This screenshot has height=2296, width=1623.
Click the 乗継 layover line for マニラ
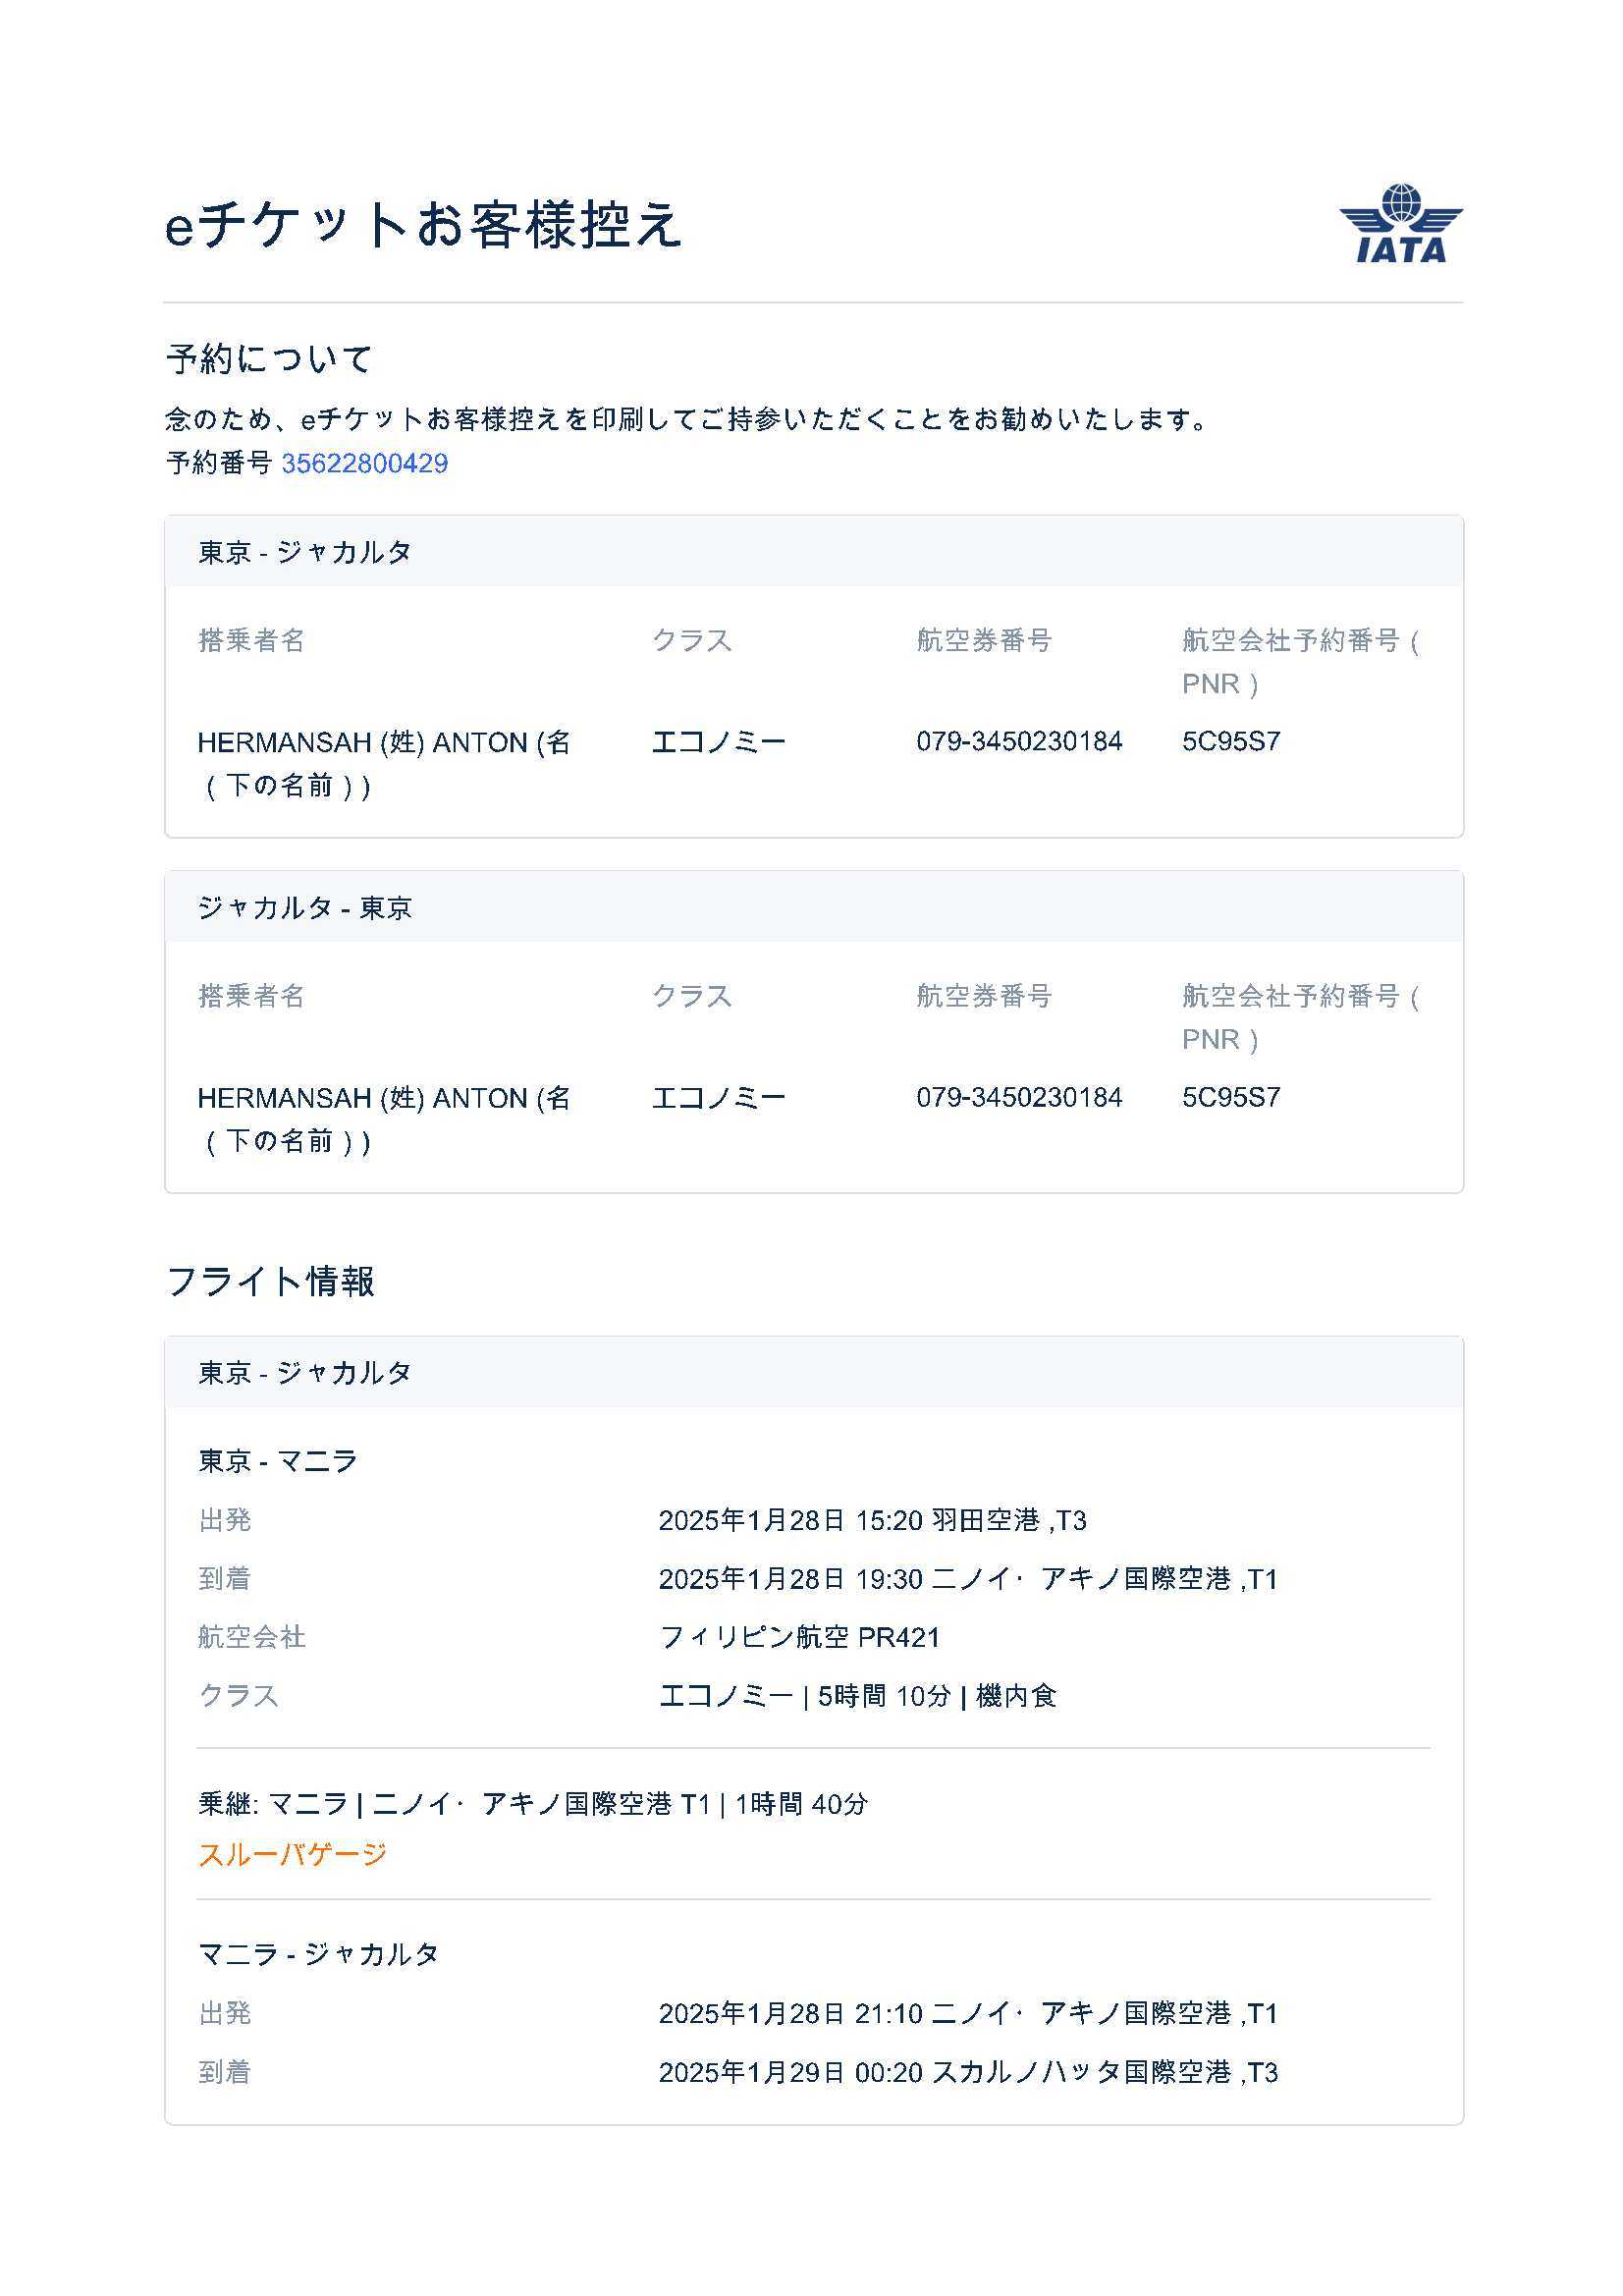532,1804
